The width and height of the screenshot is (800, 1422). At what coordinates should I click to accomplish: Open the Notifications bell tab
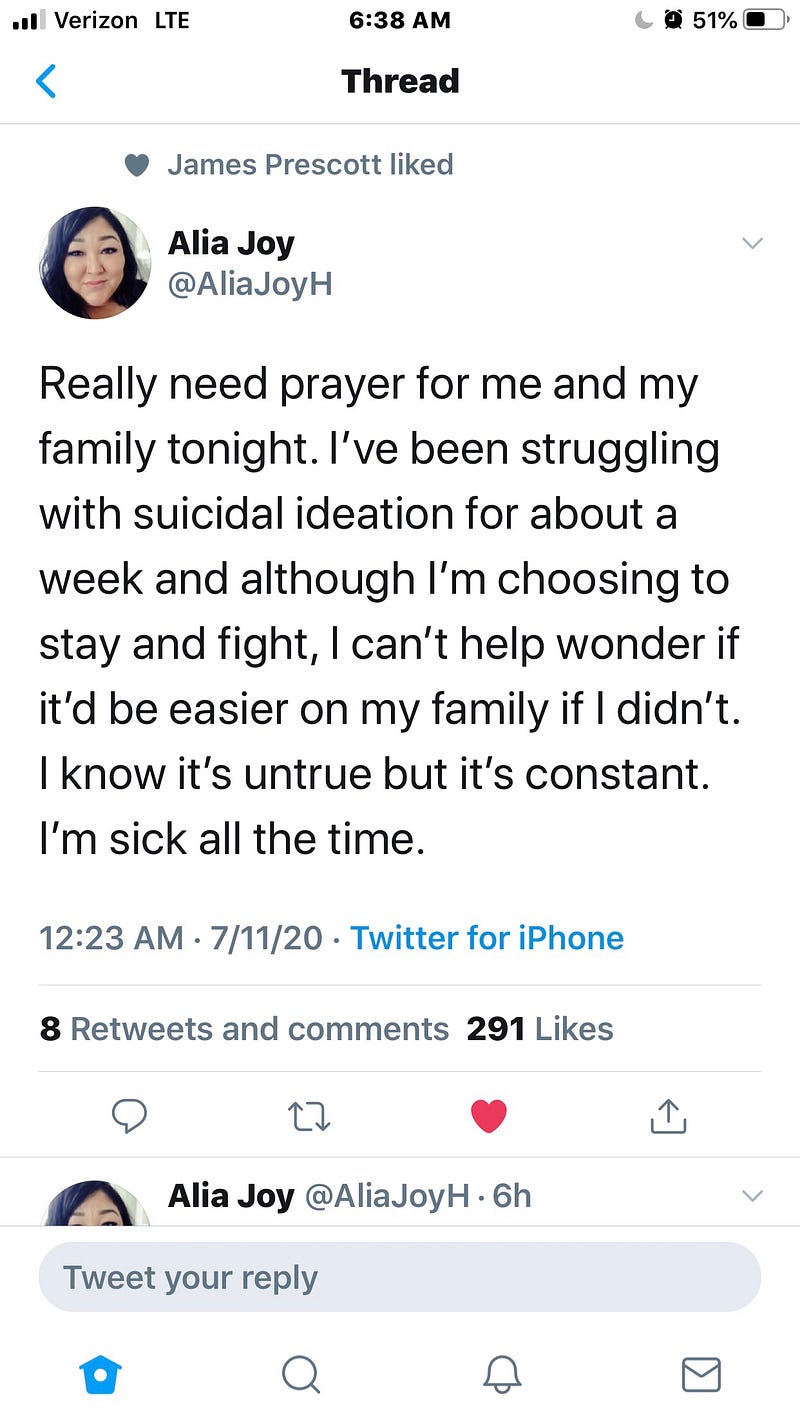tap(502, 1374)
